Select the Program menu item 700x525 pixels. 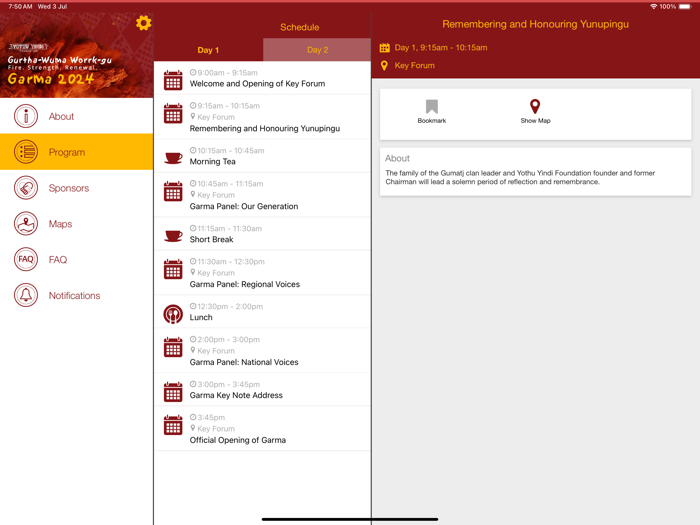pyautogui.click(x=76, y=152)
